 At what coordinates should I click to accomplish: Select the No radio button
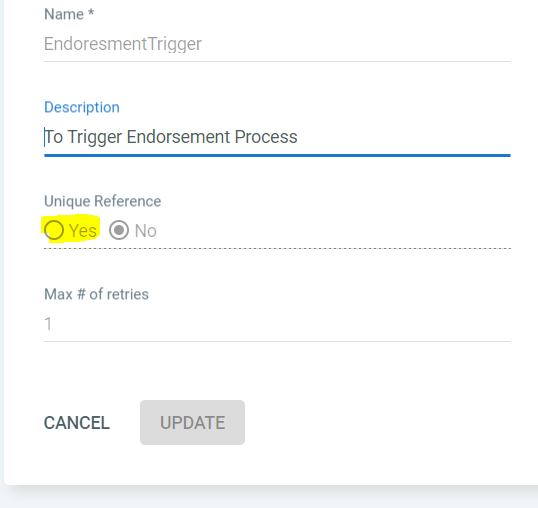119,230
